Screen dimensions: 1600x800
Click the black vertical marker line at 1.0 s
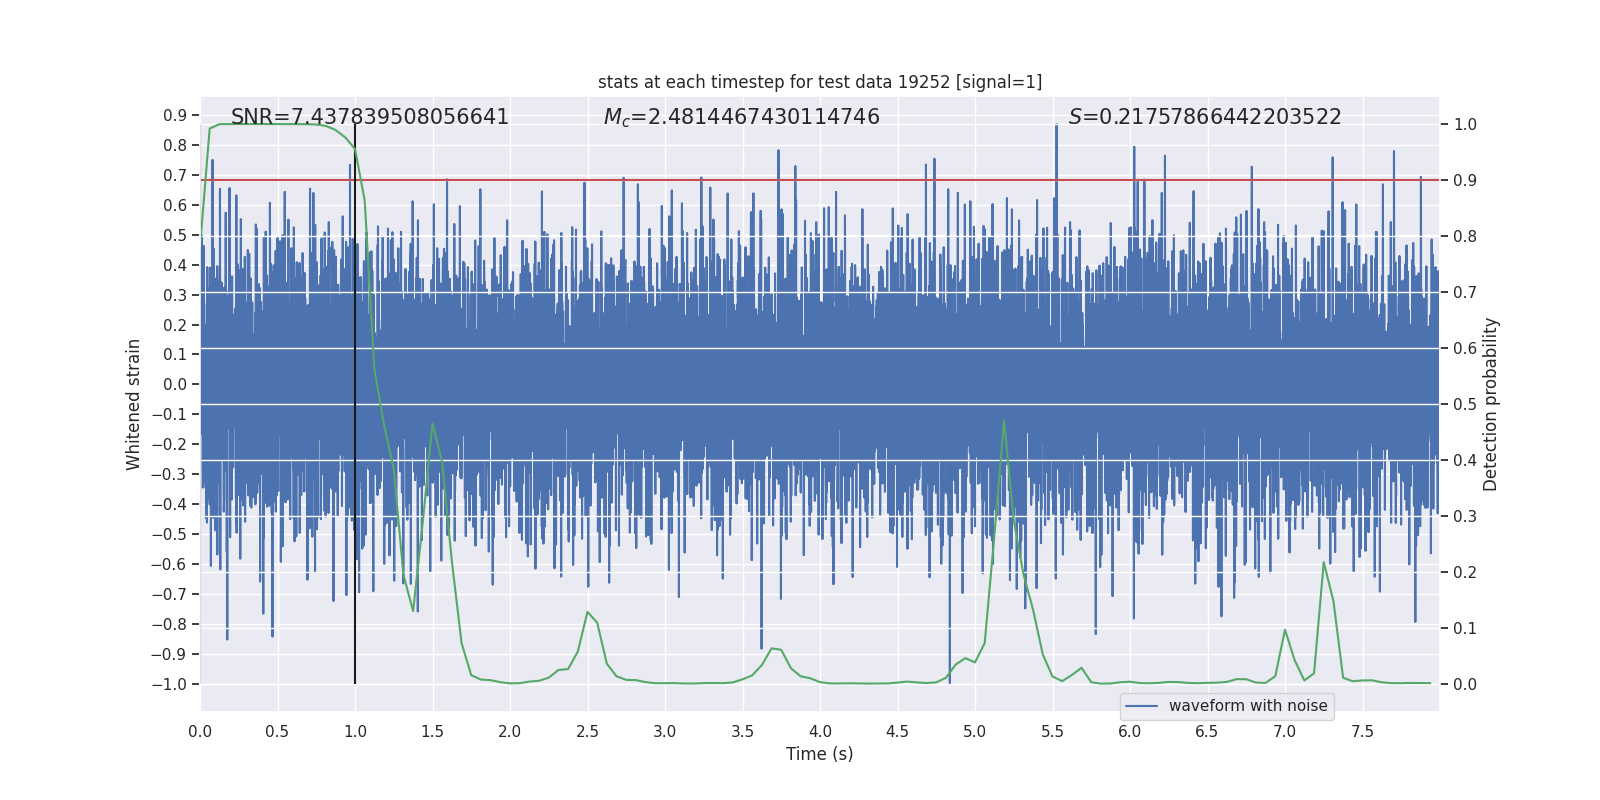point(355,405)
